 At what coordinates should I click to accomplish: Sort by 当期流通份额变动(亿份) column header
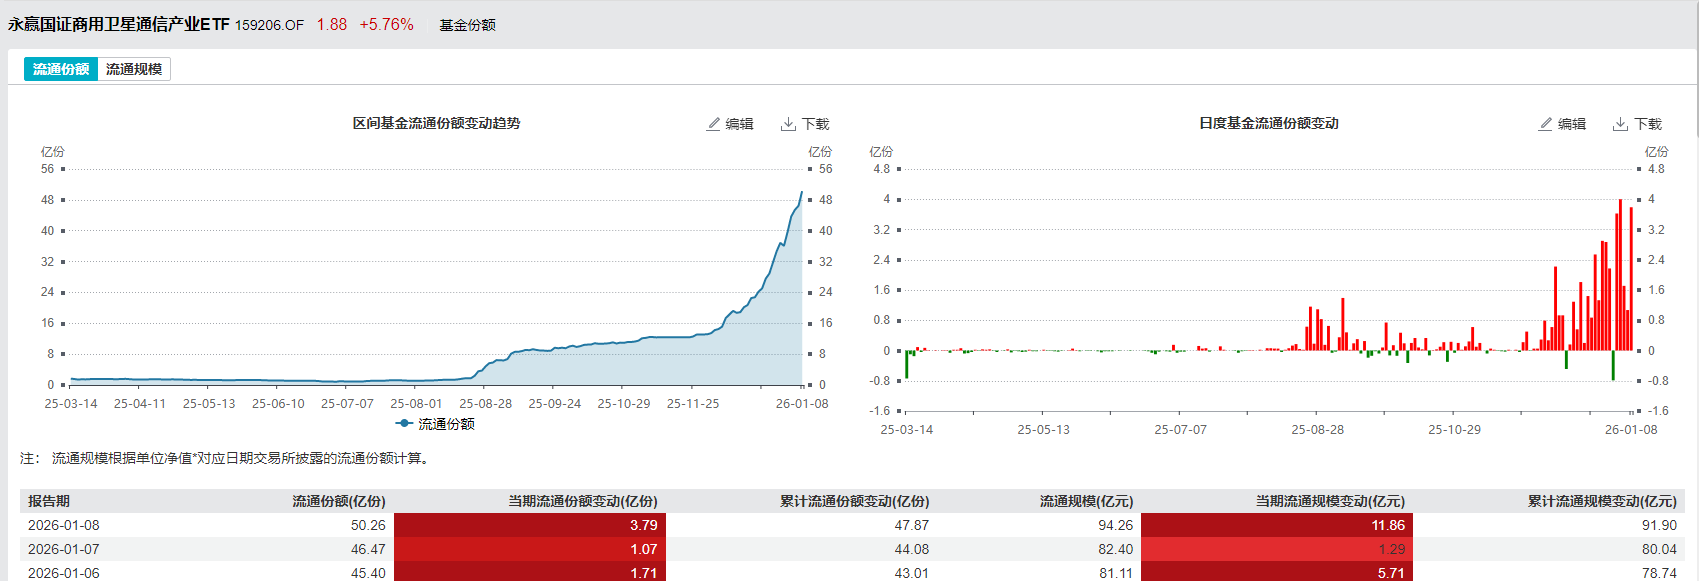(x=583, y=501)
